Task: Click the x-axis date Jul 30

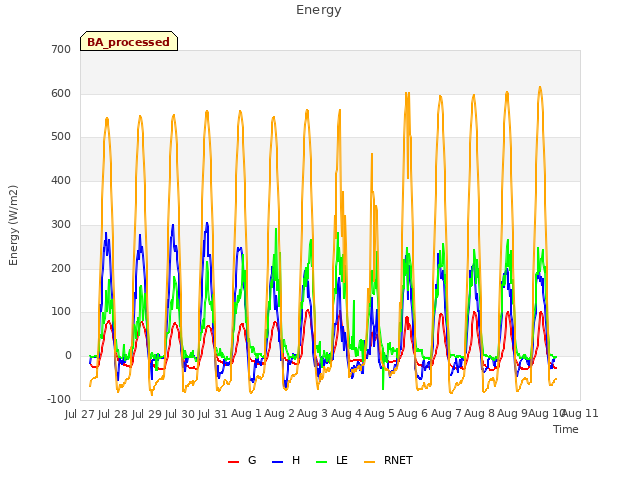Action: click(180, 414)
